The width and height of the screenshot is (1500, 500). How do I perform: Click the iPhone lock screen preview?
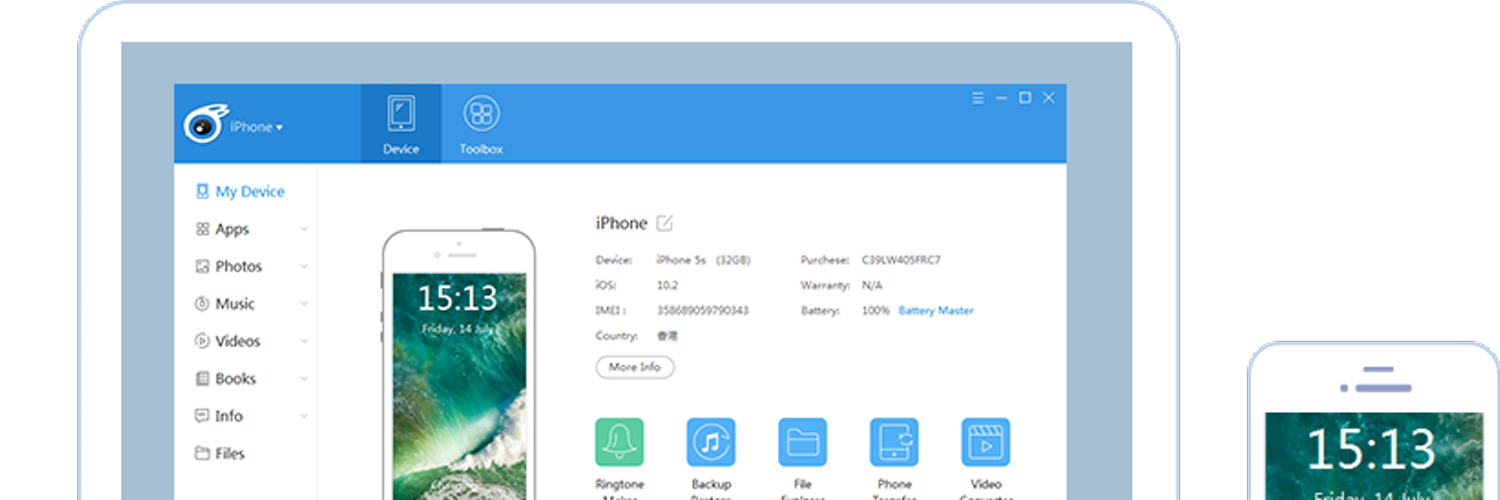pyautogui.click(x=459, y=386)
